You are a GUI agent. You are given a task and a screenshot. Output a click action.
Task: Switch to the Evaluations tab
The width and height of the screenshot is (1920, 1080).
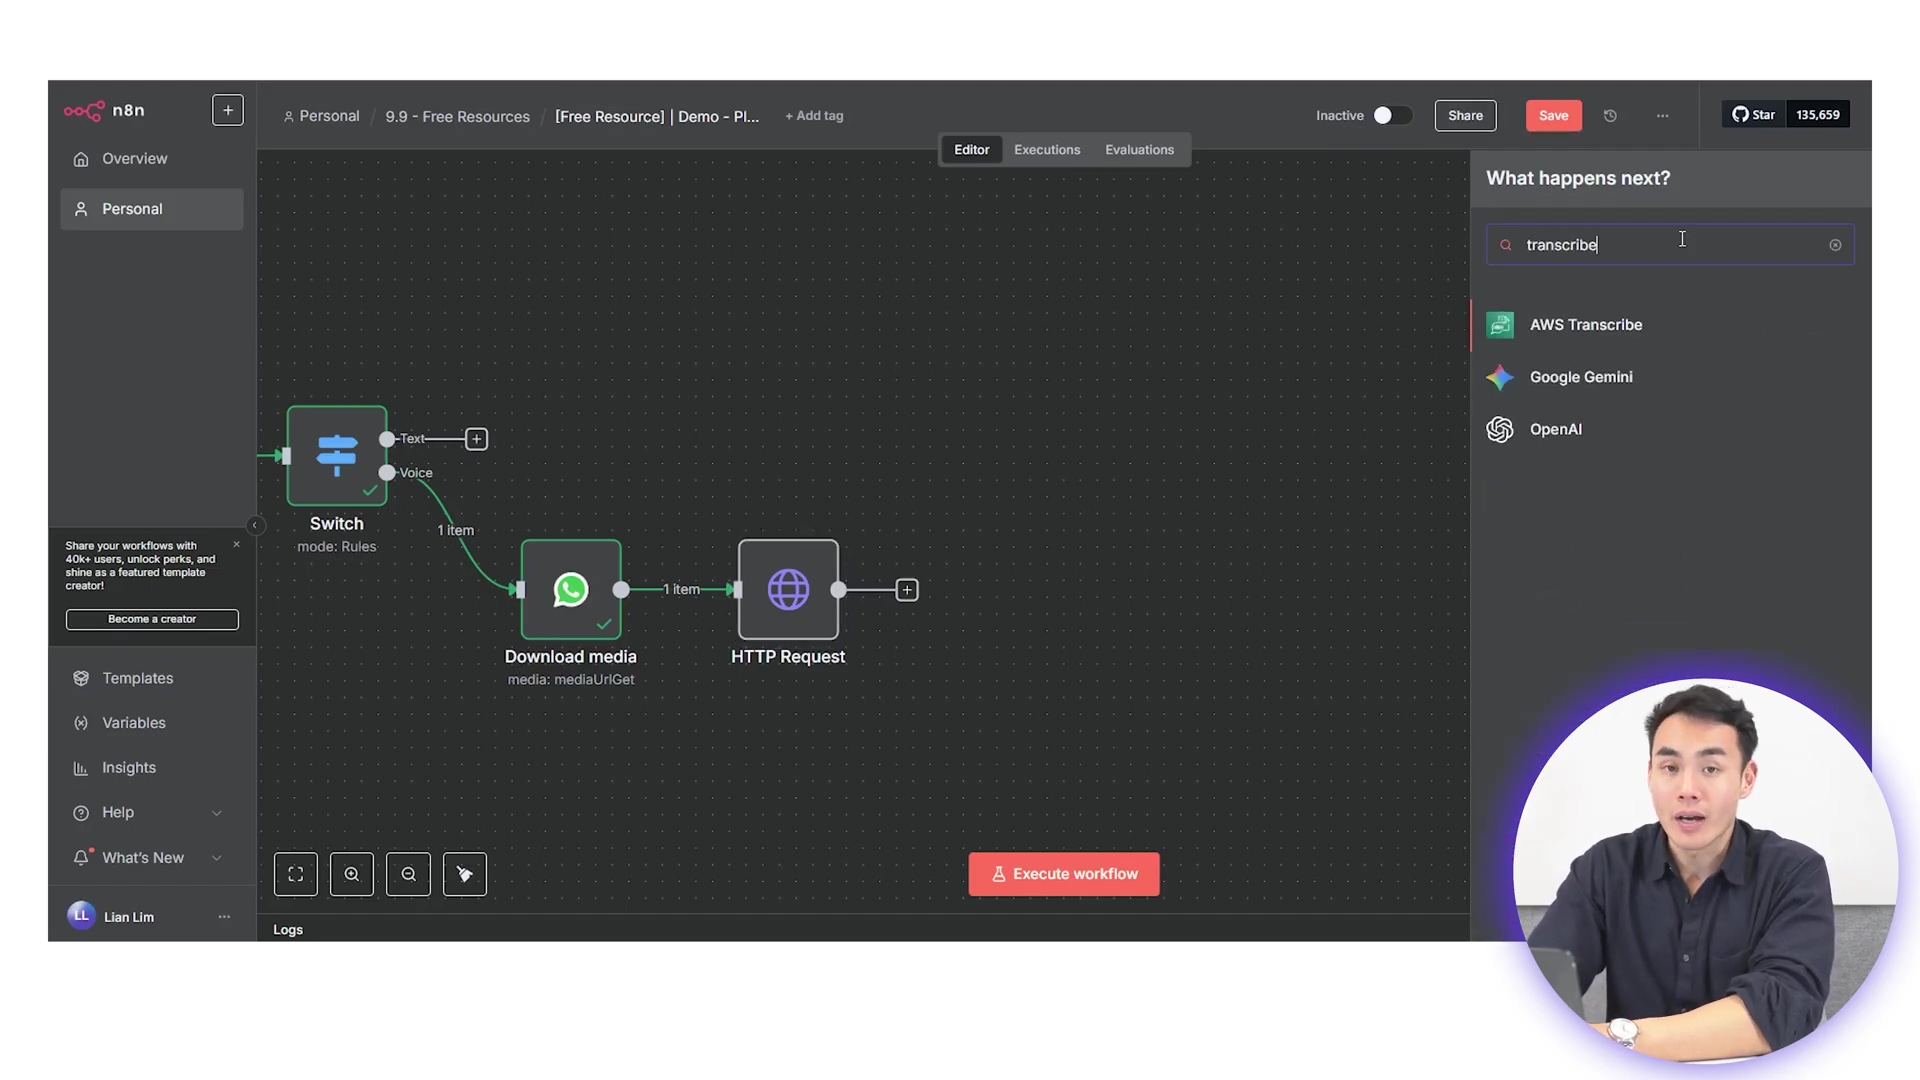[x=1139, y=150]
